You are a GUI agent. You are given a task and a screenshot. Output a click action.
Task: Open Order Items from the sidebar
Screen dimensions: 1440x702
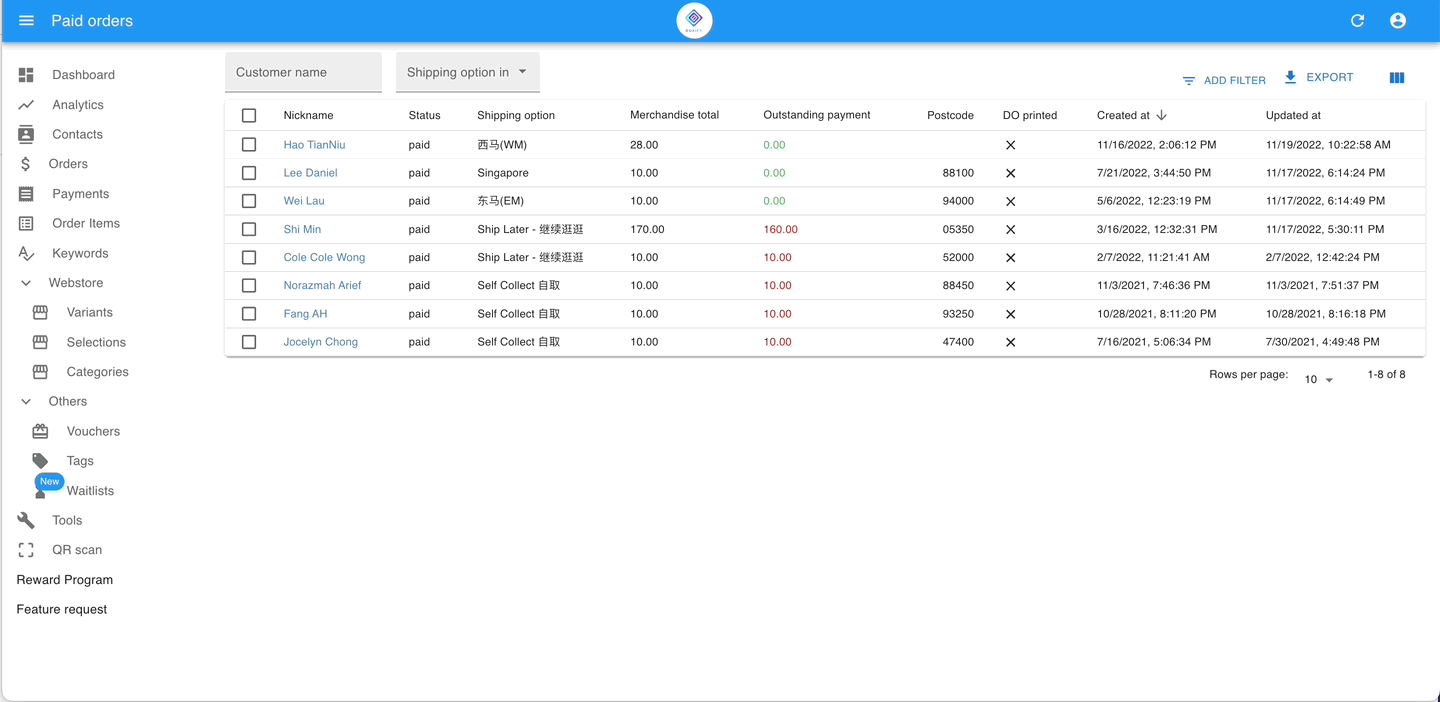(85, 224)
